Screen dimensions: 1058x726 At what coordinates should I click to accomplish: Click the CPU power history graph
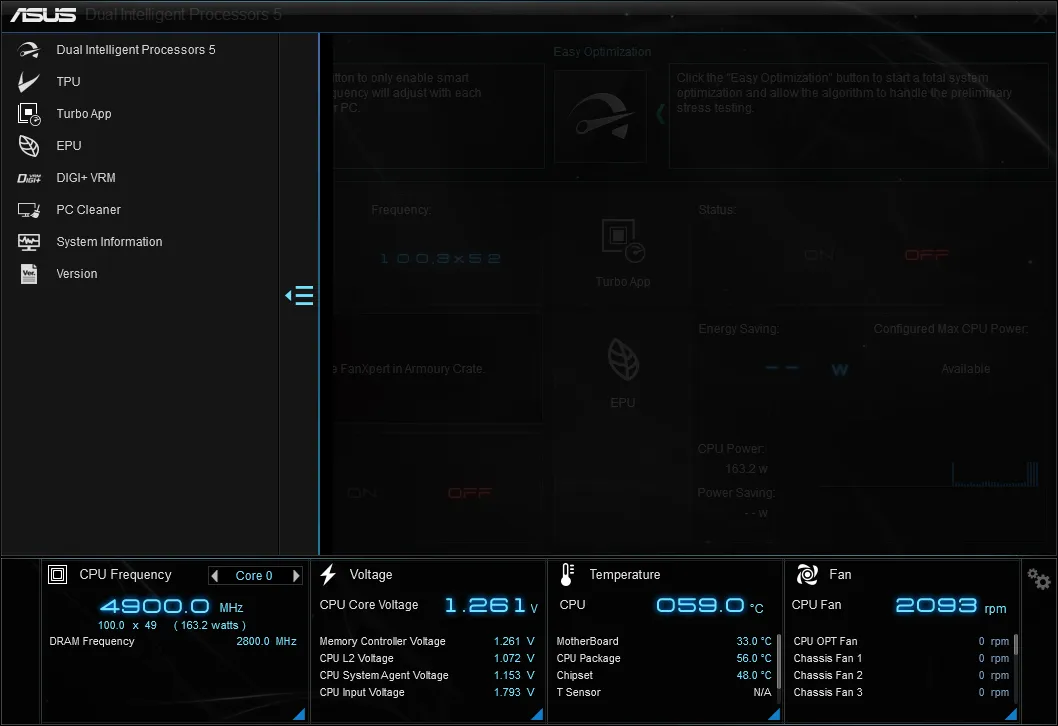coord(930,474)
